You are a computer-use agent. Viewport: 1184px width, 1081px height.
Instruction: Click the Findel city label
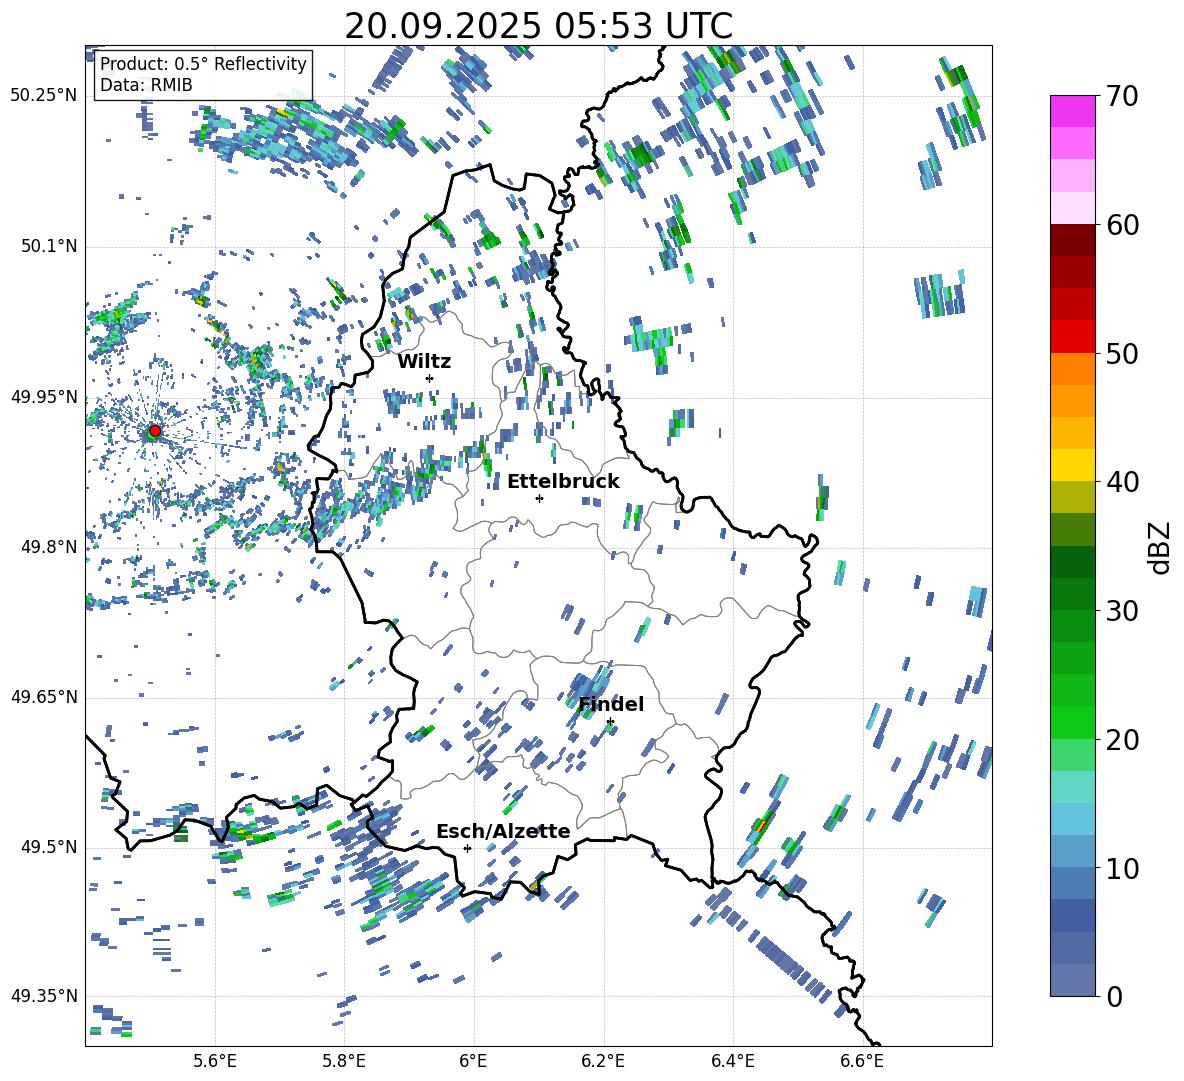click(x=611, y=704)
